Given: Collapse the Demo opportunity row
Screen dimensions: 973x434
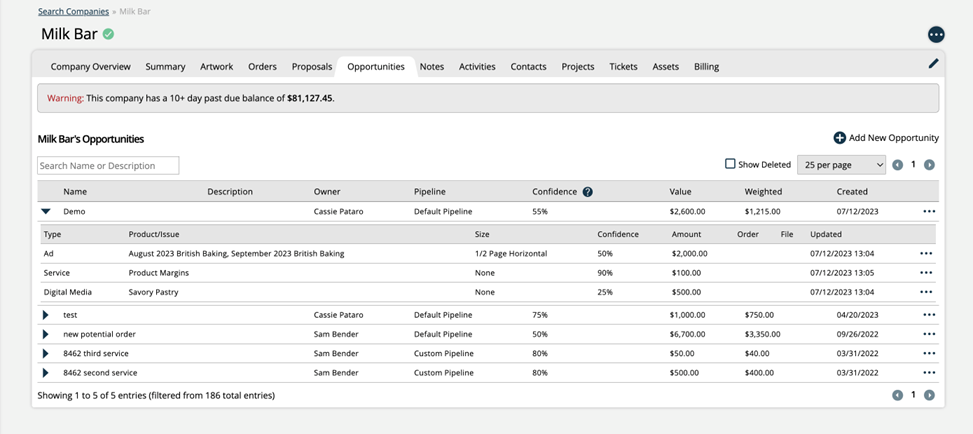Looking at the screenshot, I should click(x=45, y=212).
